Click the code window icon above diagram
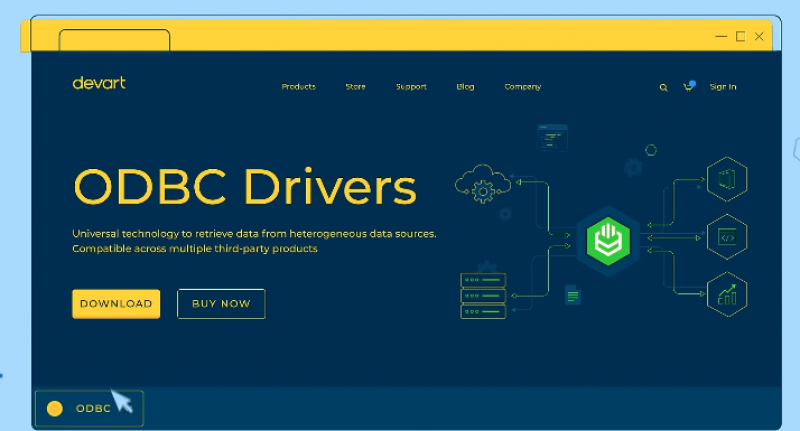This screenshot has width=800, height=431. point(552,137)
